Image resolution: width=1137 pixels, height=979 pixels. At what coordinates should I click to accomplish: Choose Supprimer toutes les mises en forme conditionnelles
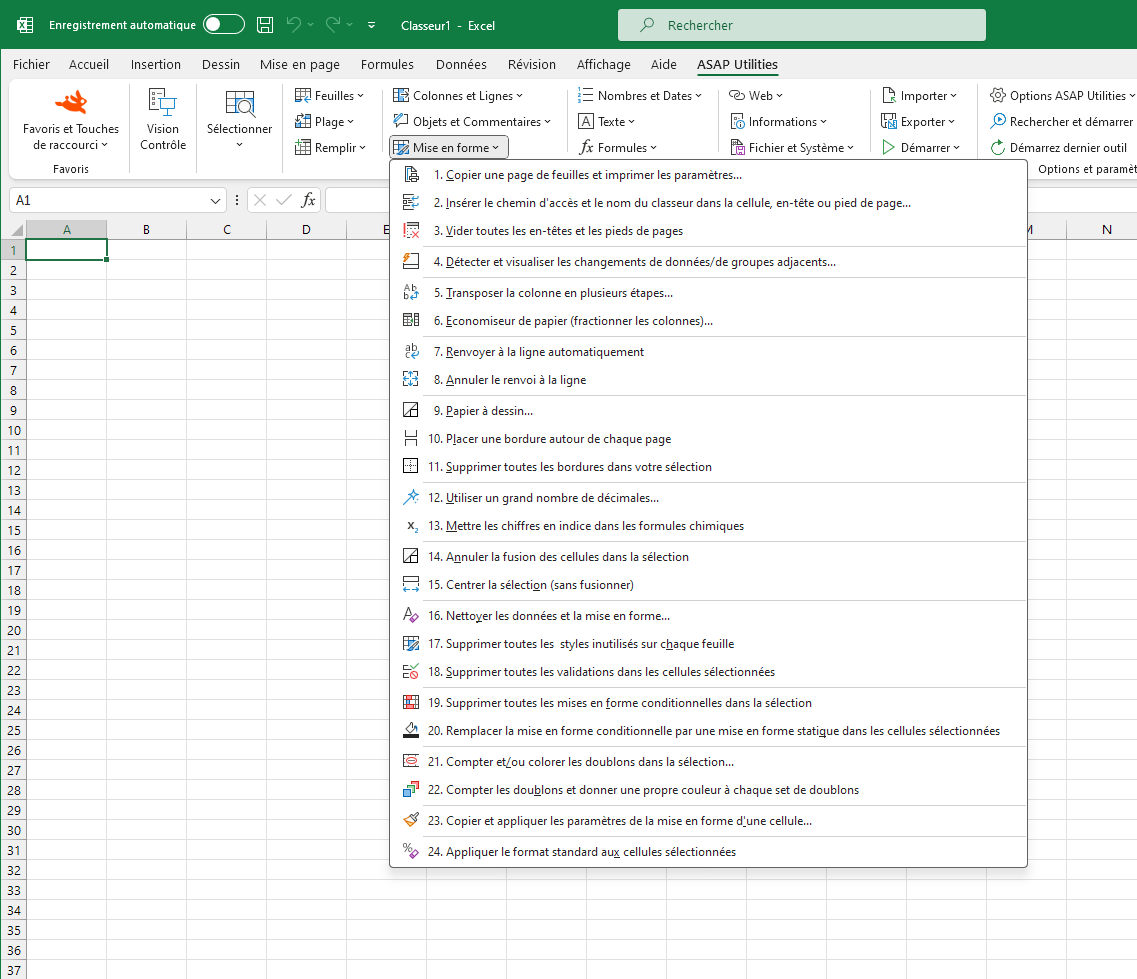pos(708,703)
